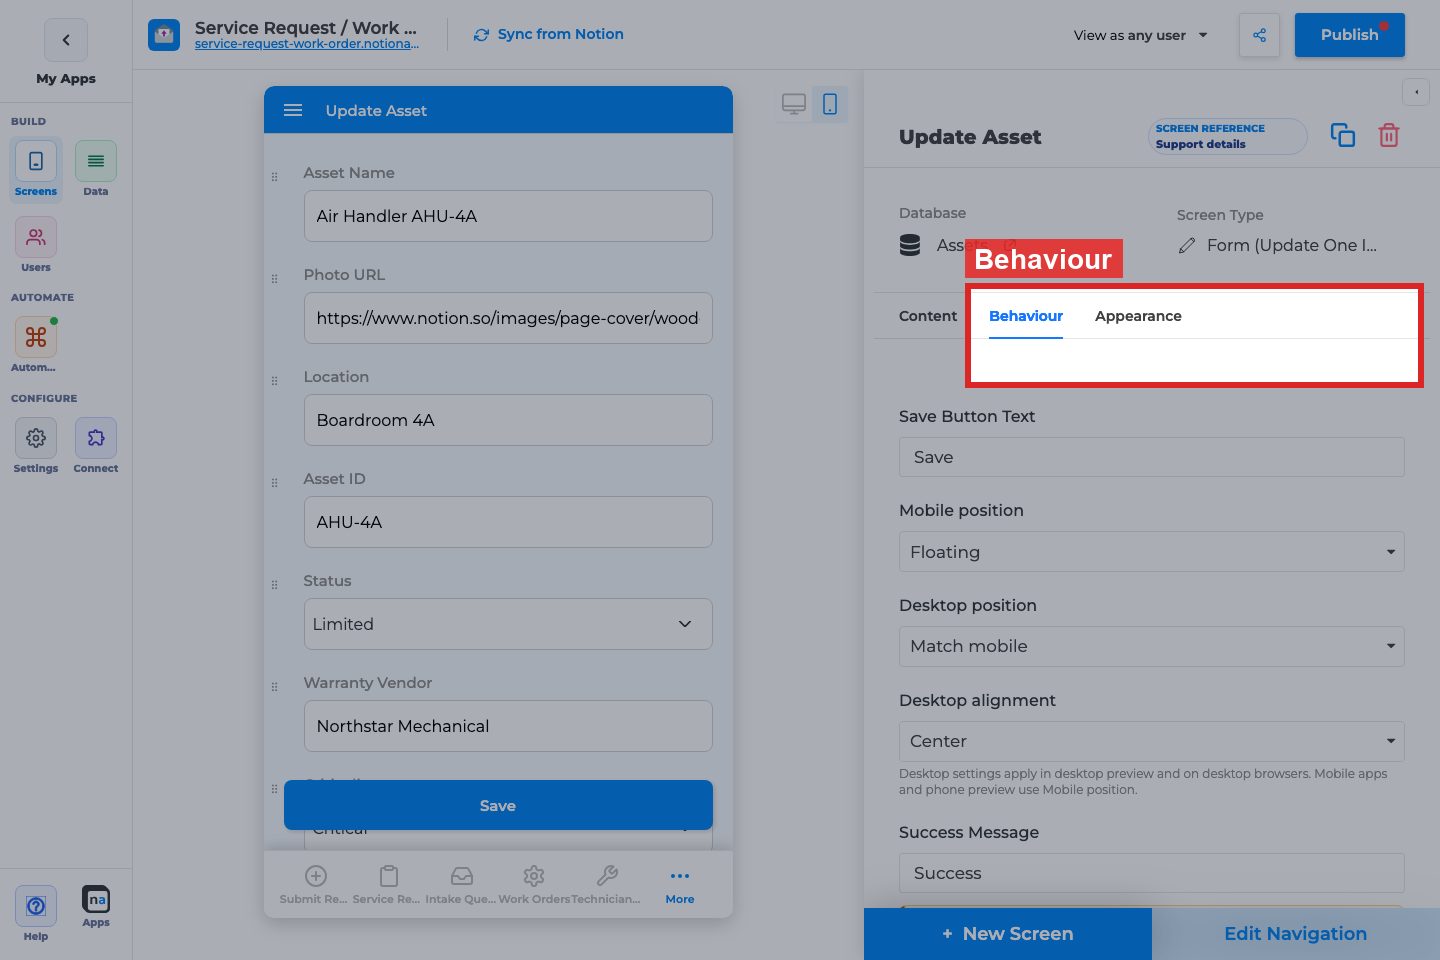Select the Behaviour tab
The height and width of the screenshot is (960, 1440).
tap(1026, 316)
